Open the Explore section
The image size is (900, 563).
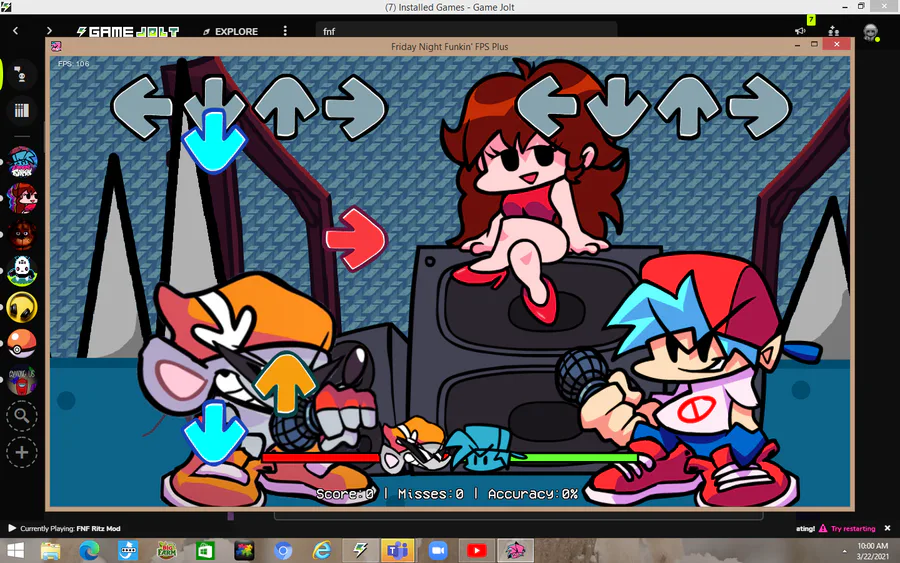pyautogui.click(x=230, y=32)
